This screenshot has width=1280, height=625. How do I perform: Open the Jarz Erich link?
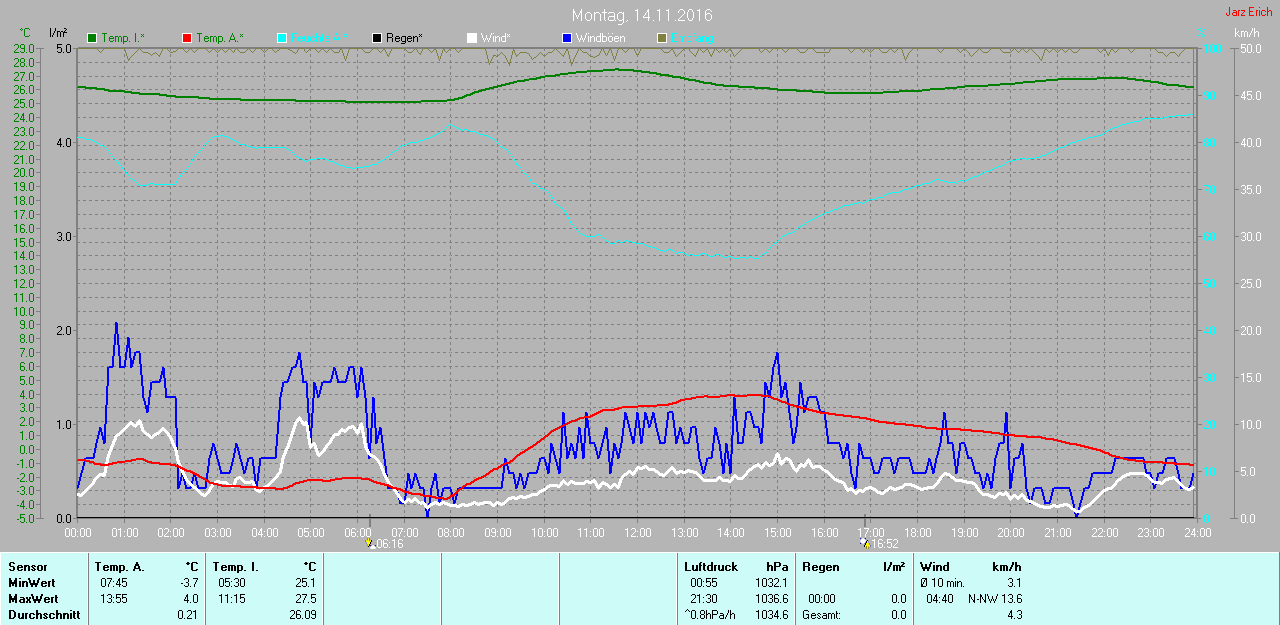tap(1249, 12)
